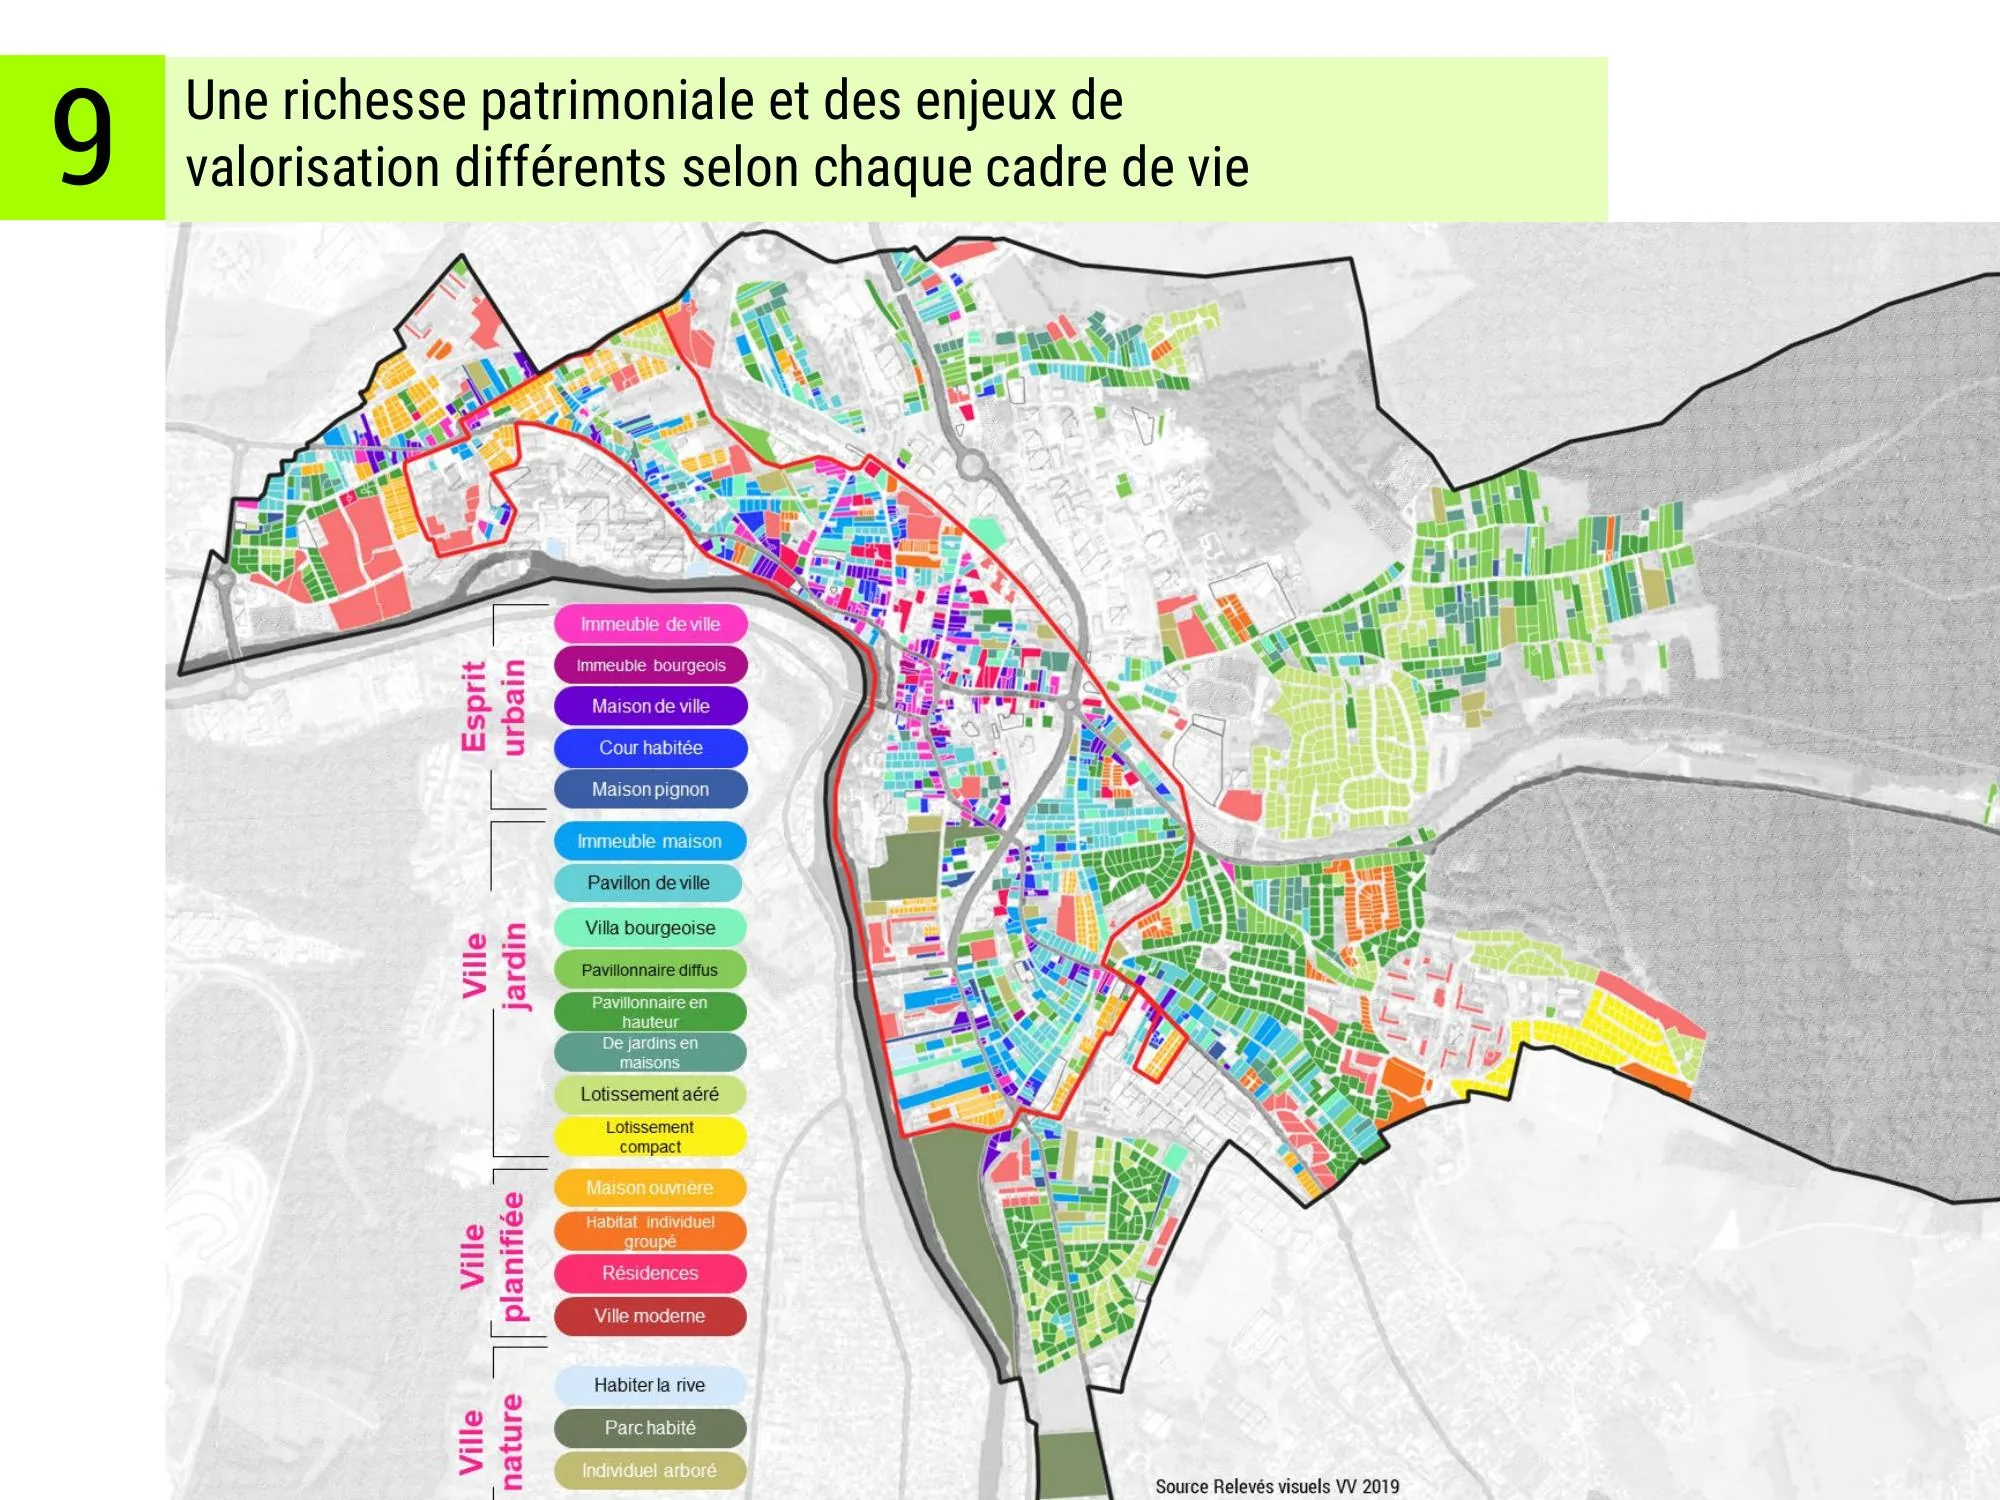2000x1500 pixels.
Task: Click the yellow 'Lotissement compact' legend pill
Action: 650,1137
